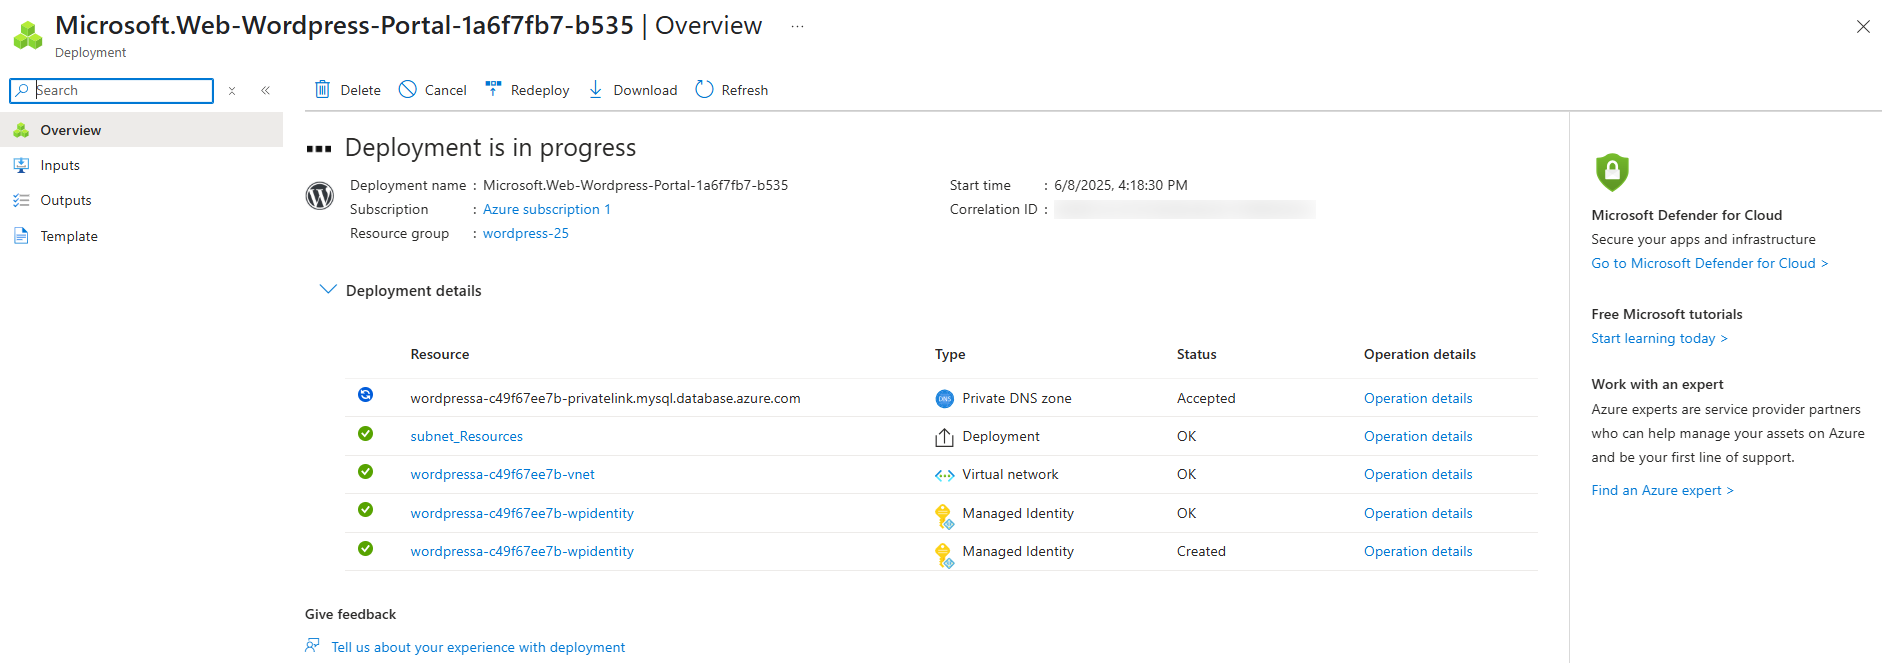Close the deployment blade with X
The image size is (1882, 663).
pyautogui.click(x=1863, y=27)
